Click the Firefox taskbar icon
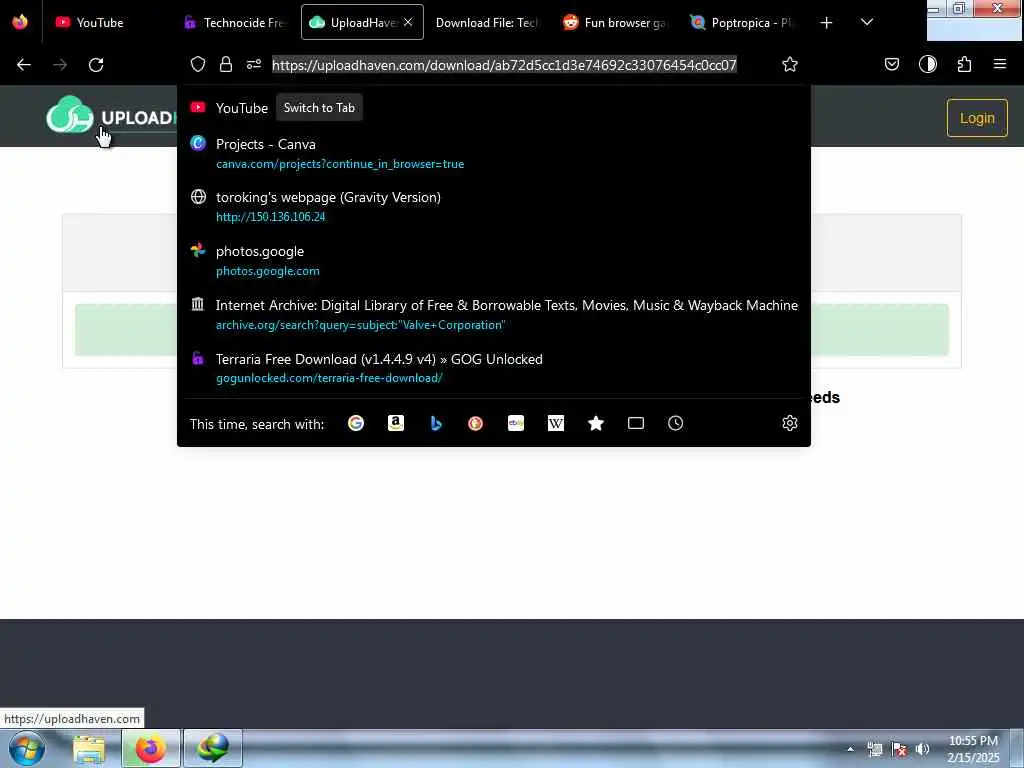The width and height of the screenshot is (1024, 768). pos(151,748)
